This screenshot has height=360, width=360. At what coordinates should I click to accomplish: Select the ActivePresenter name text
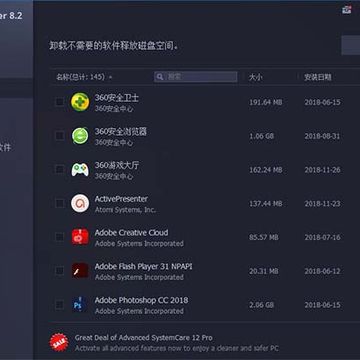[x=121, y=199]
